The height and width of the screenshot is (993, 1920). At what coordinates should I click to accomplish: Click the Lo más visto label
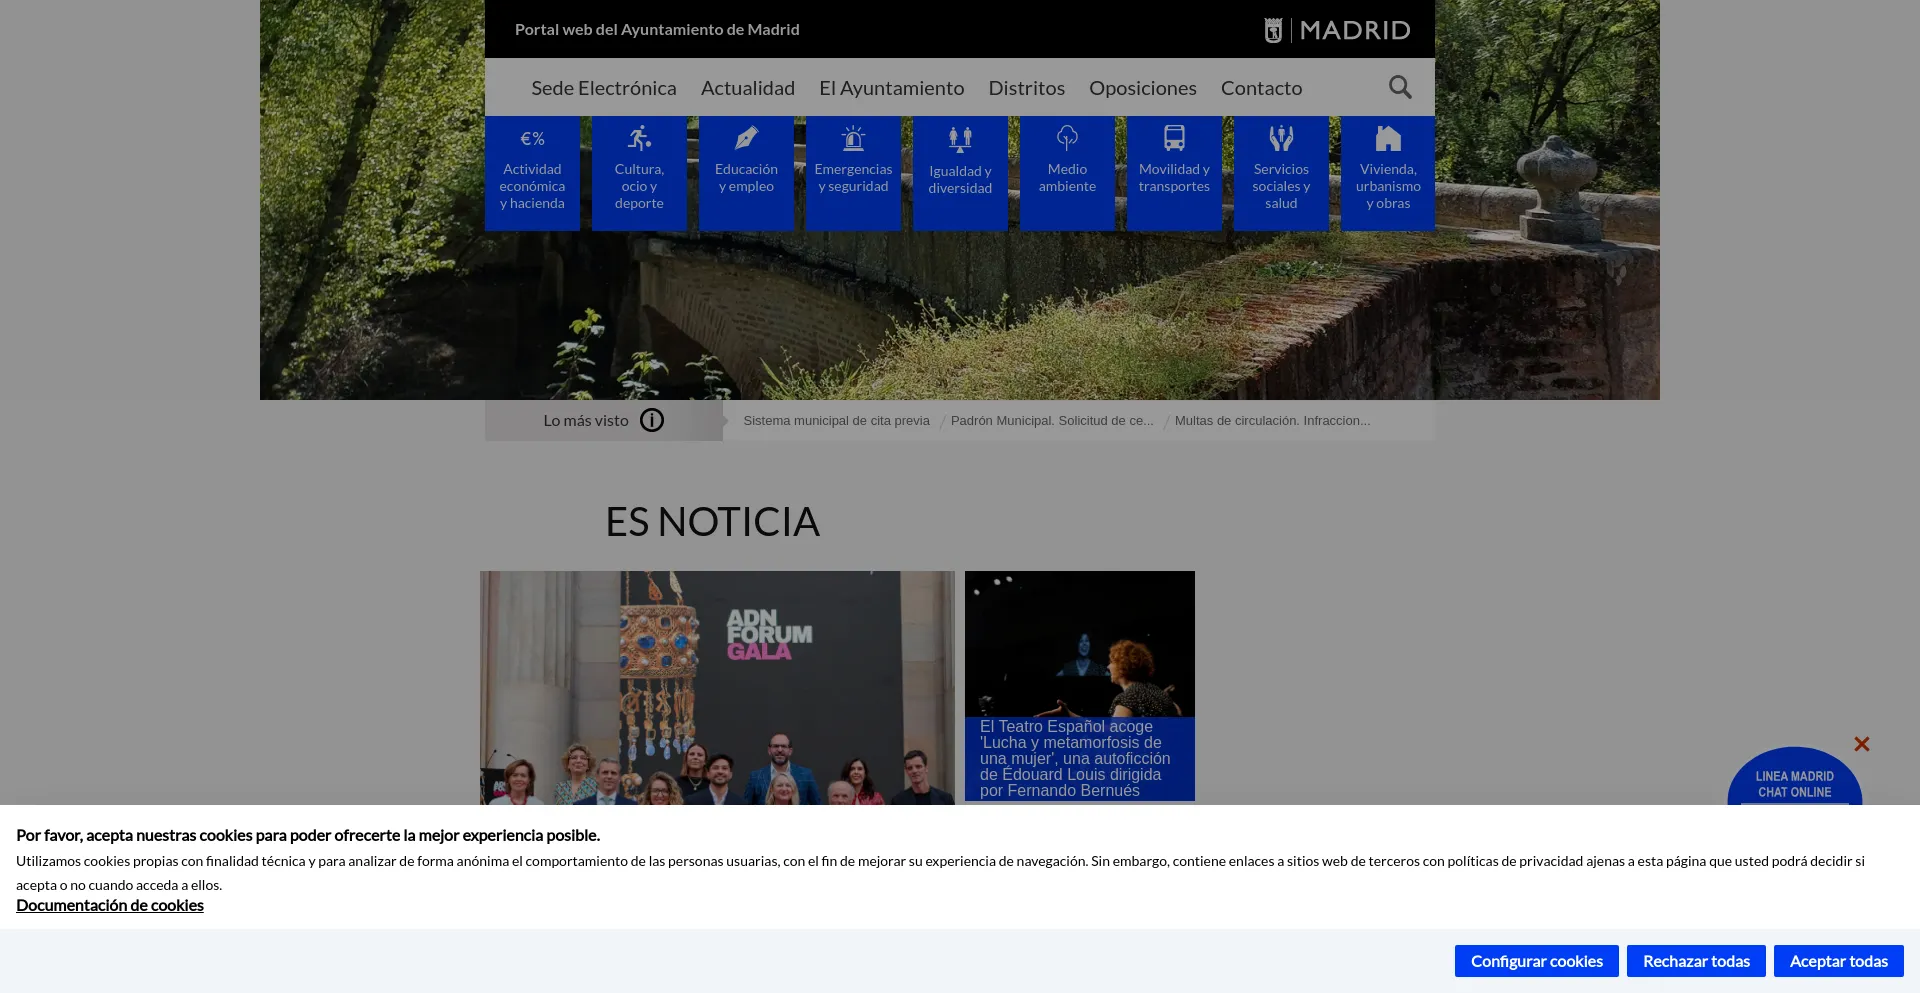586,421
